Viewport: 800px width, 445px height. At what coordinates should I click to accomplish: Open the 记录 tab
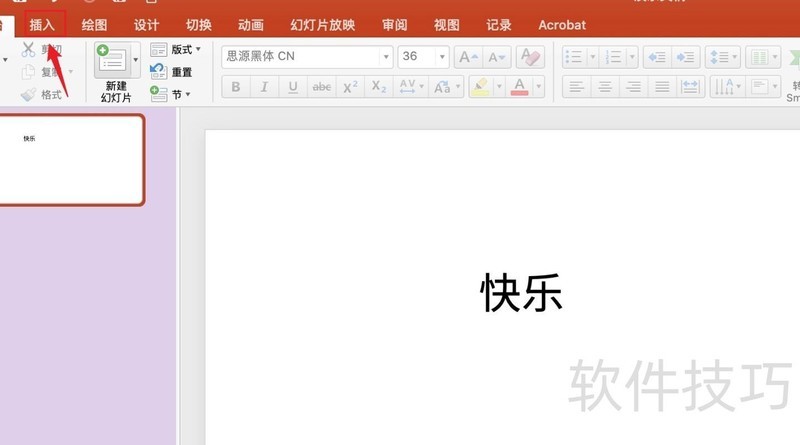click(x=498, y=24)
